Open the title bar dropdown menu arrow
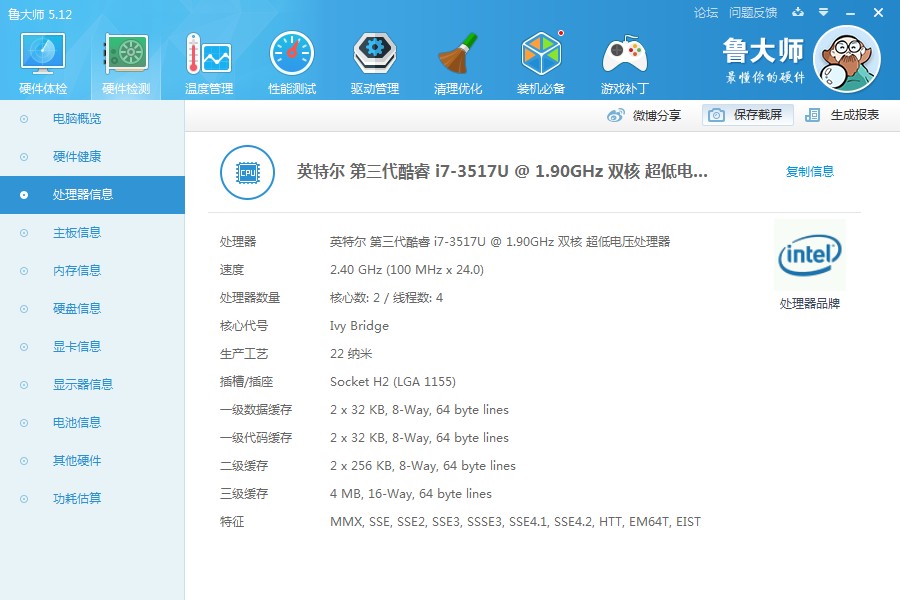This screenshot has width=900, height=600. [x=824, y=12]
